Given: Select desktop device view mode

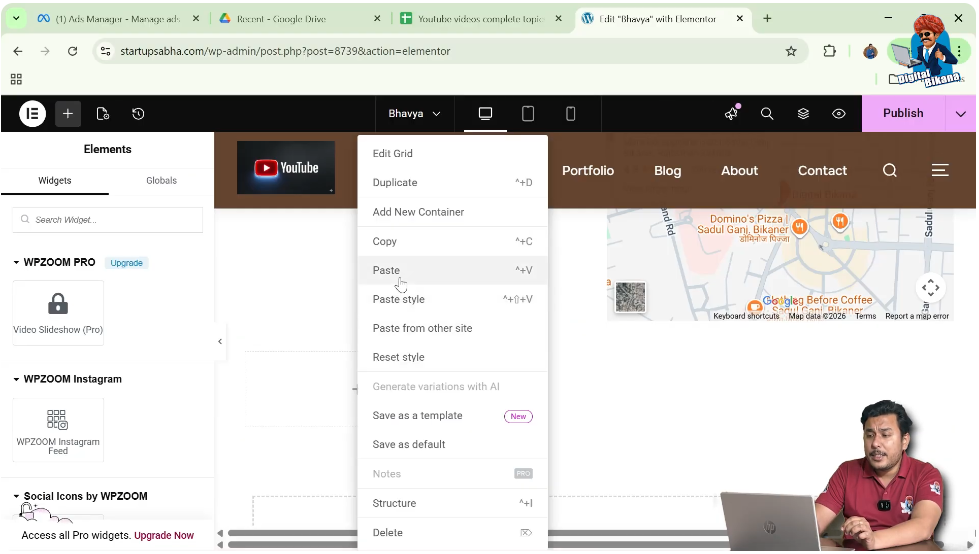Looking at the screenshot, I should click(x=486, y=114).
